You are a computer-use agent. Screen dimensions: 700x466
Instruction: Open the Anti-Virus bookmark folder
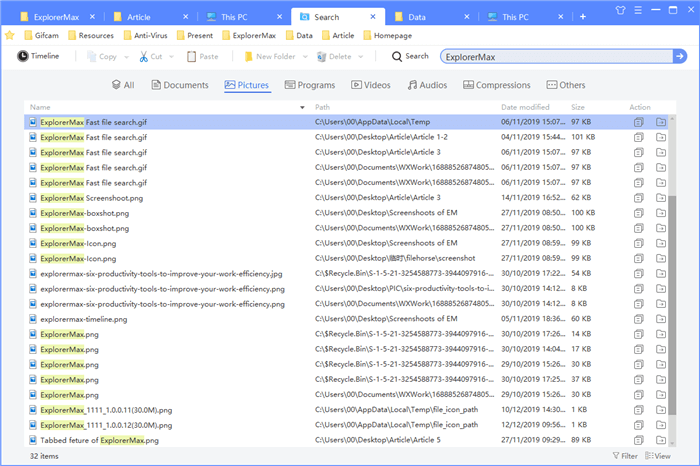[x=146, y=35]
